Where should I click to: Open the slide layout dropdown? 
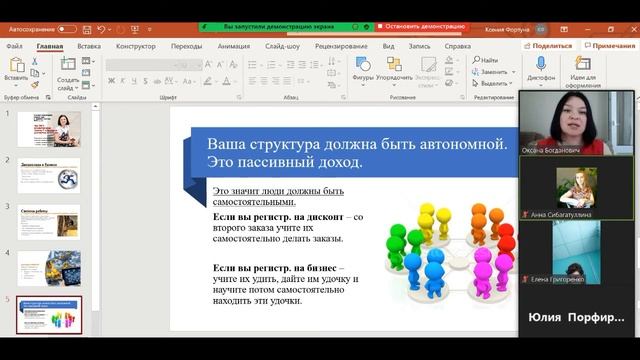[x=88, y=61]
